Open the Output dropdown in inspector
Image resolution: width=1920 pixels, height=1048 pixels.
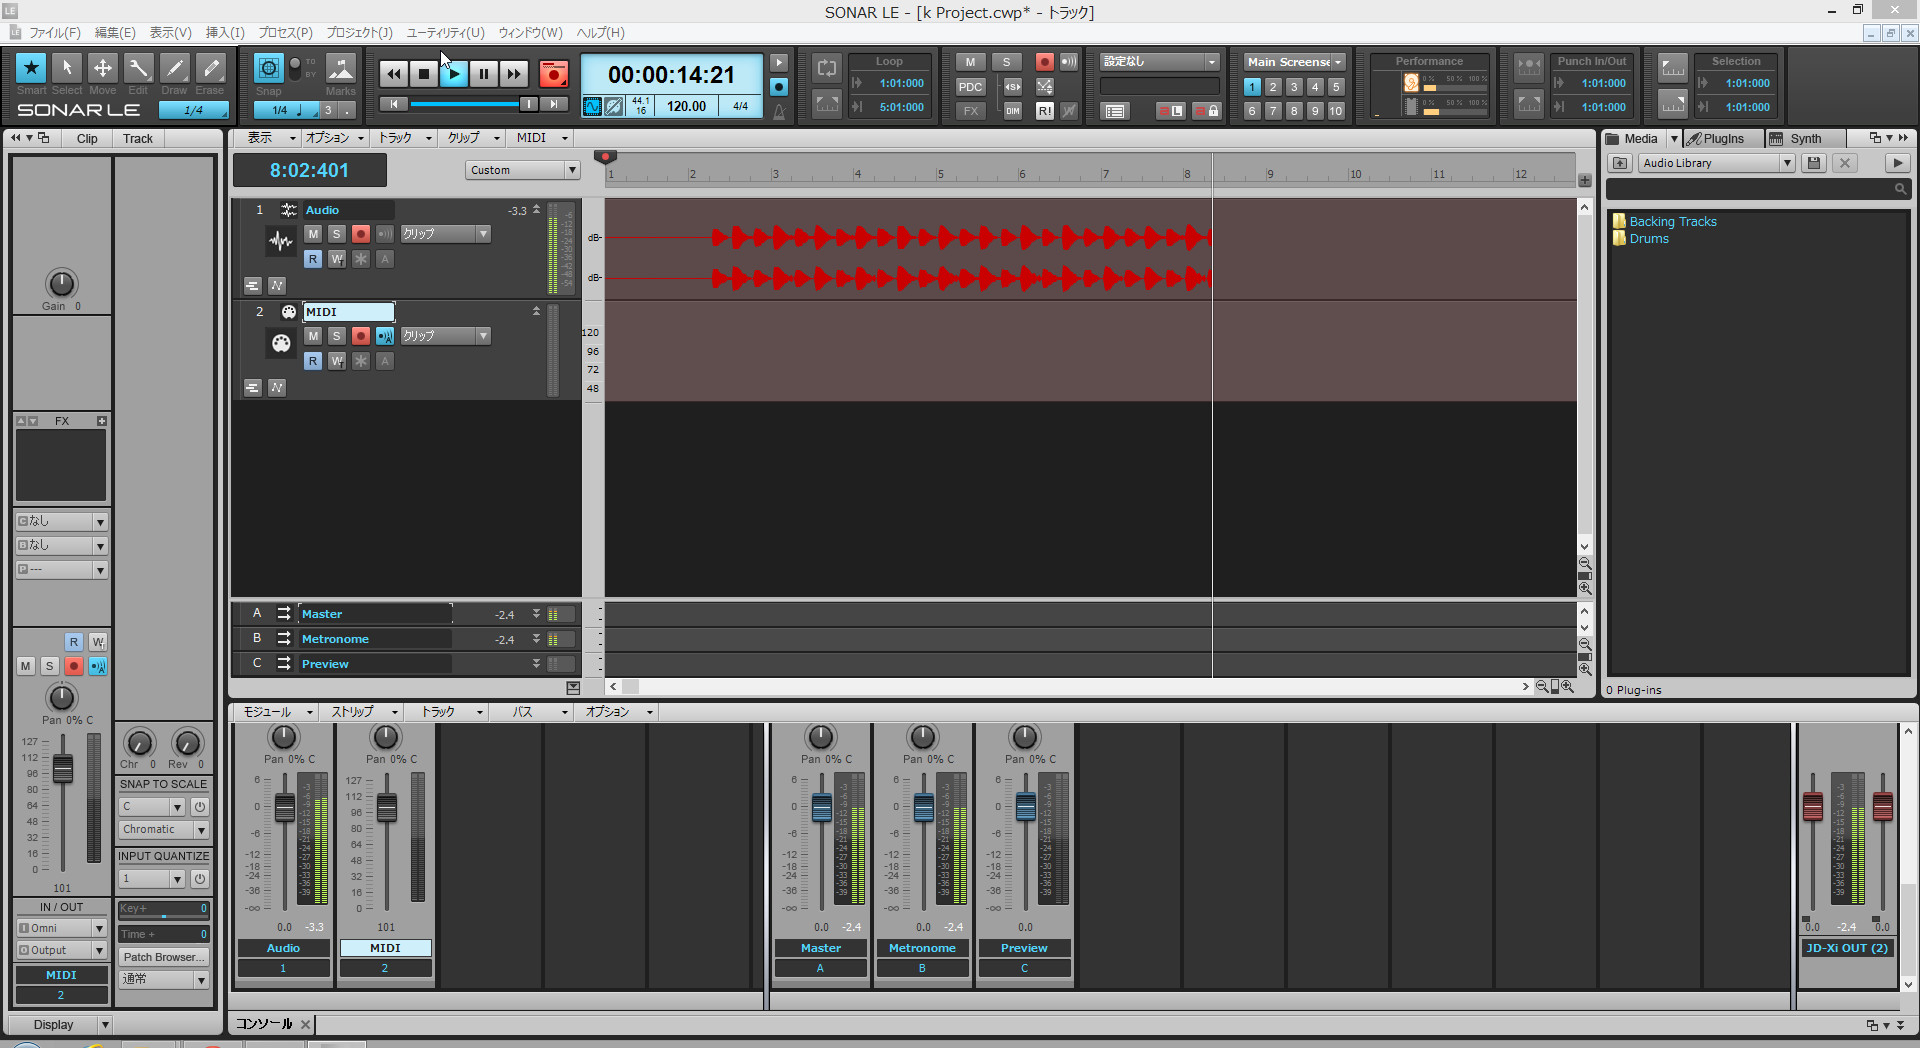pos(61,950)
